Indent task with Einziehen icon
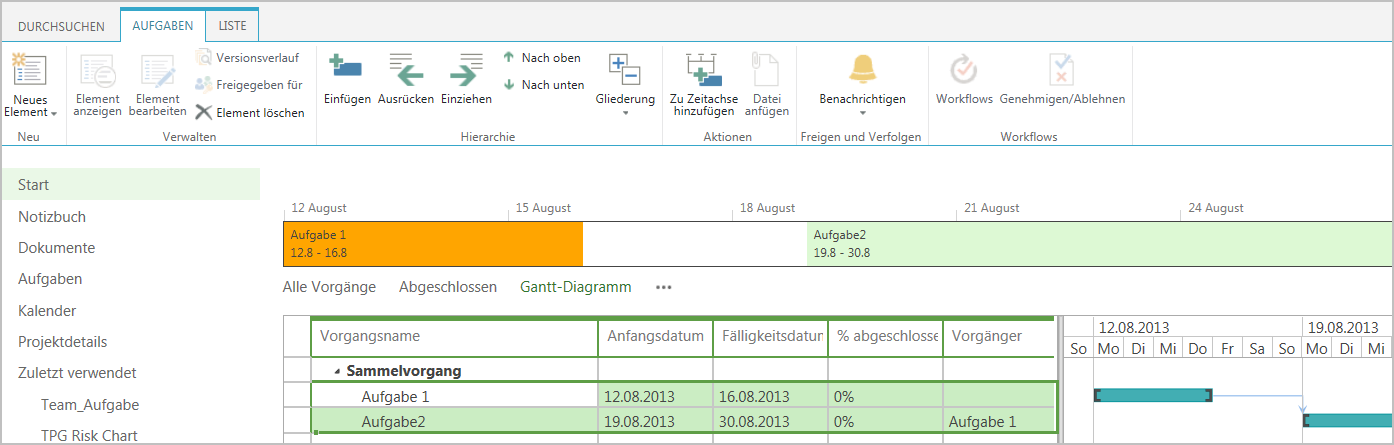This screenshot has width=1394, height=445. point(466,72)
